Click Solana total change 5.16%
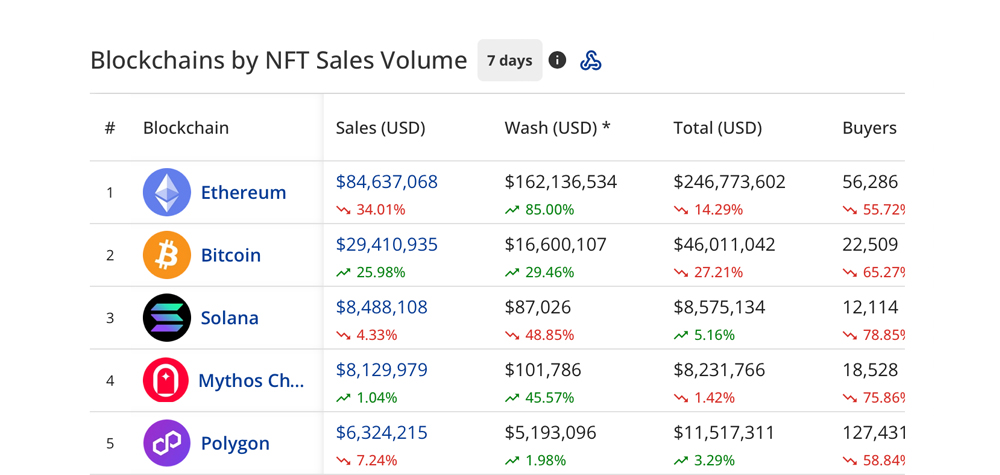This screenshot has width=1000, height=475. point(714,335)
